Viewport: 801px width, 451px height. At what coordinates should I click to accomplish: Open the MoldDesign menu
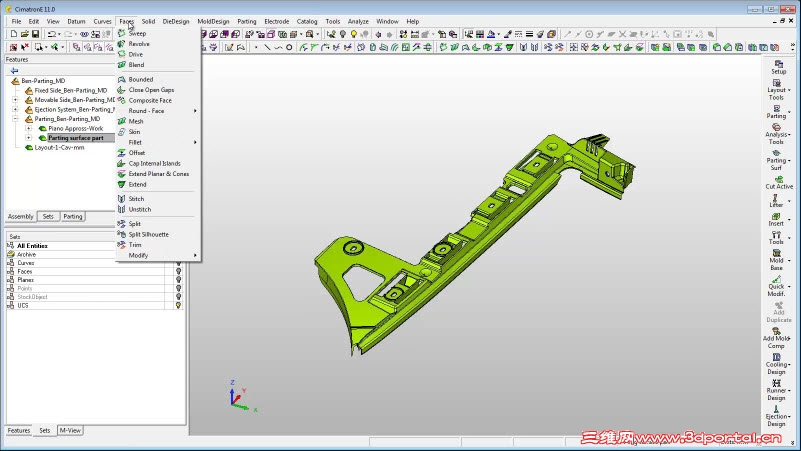(213, 21)
